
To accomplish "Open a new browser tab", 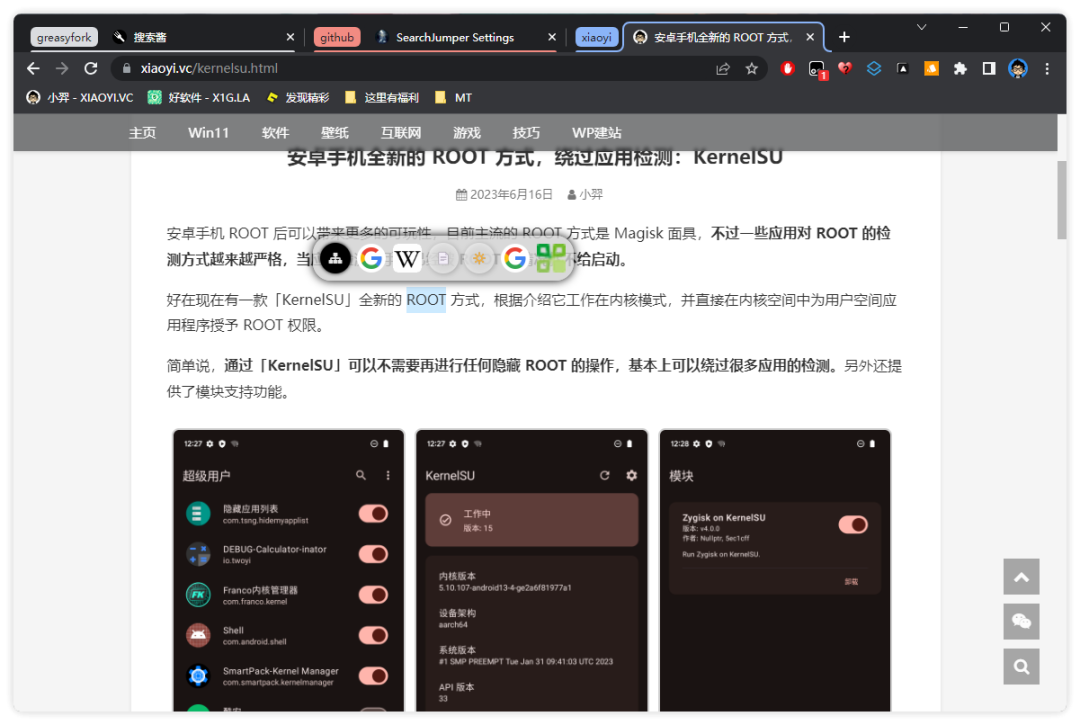I will (x=844, y=37).
